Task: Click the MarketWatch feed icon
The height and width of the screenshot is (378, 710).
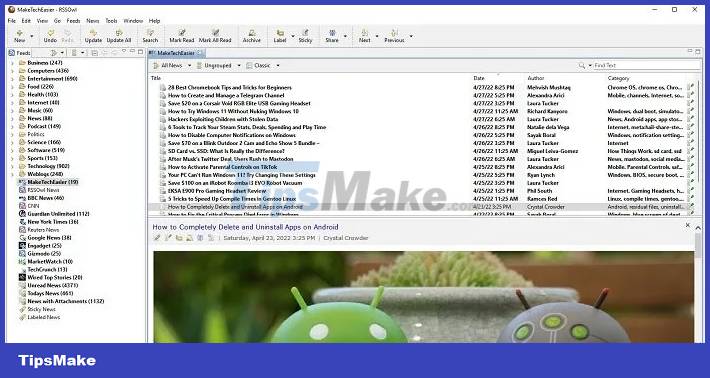Action: [22, 261]
